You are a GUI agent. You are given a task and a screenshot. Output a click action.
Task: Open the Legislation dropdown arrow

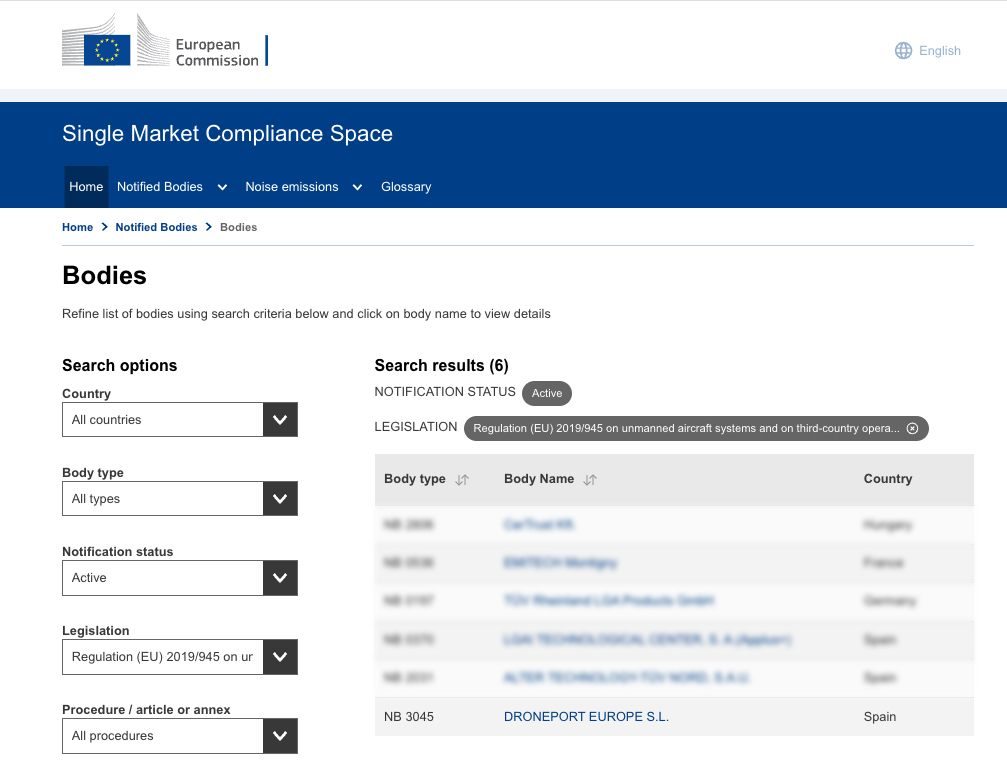pos(280,657)
